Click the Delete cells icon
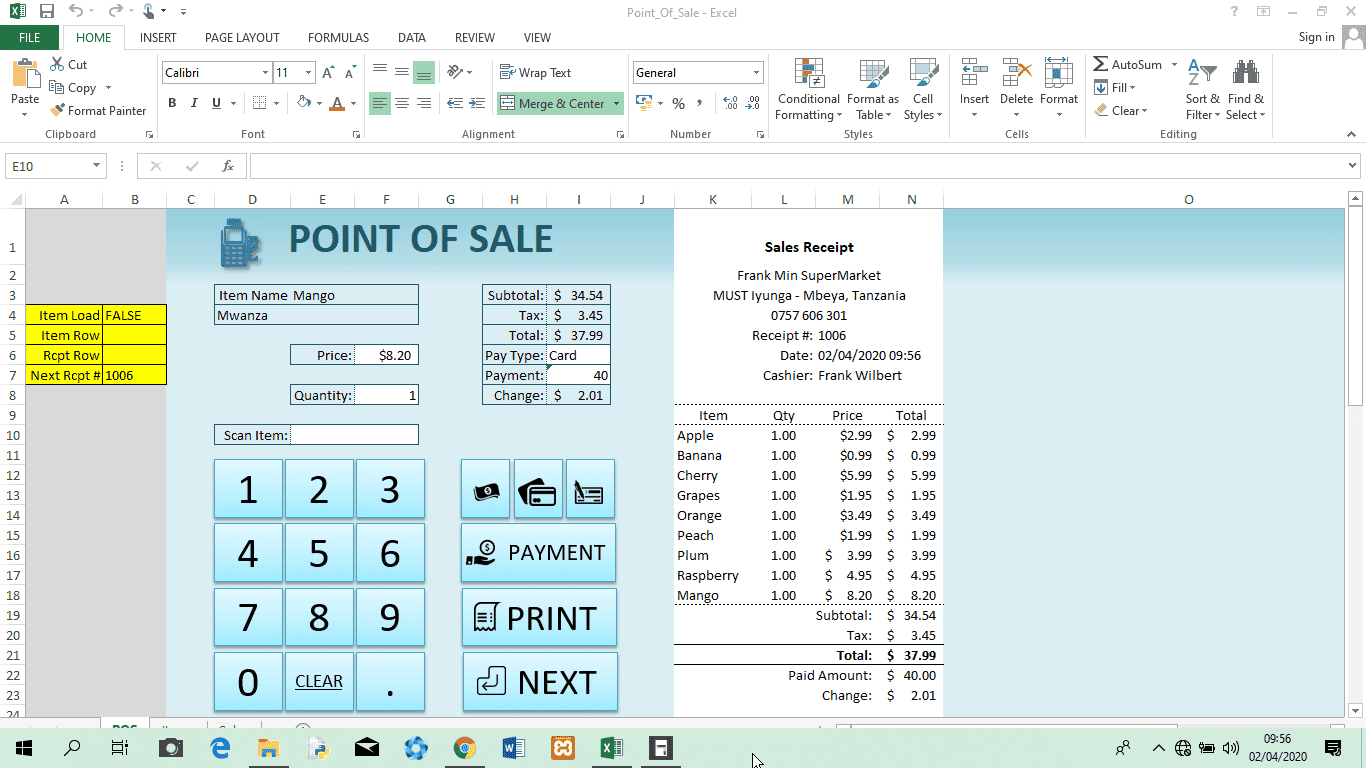The width and height of the screenshot is (1366, 768). coord(1017,73)
